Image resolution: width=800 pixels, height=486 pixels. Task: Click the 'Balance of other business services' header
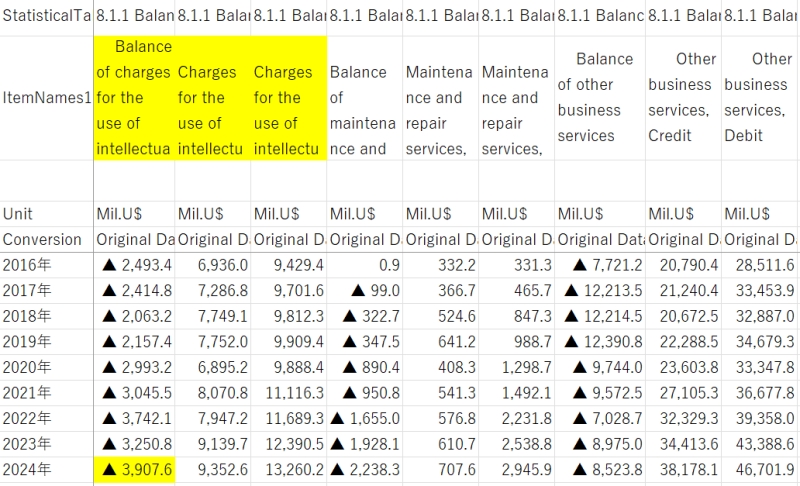click(598, 98)
